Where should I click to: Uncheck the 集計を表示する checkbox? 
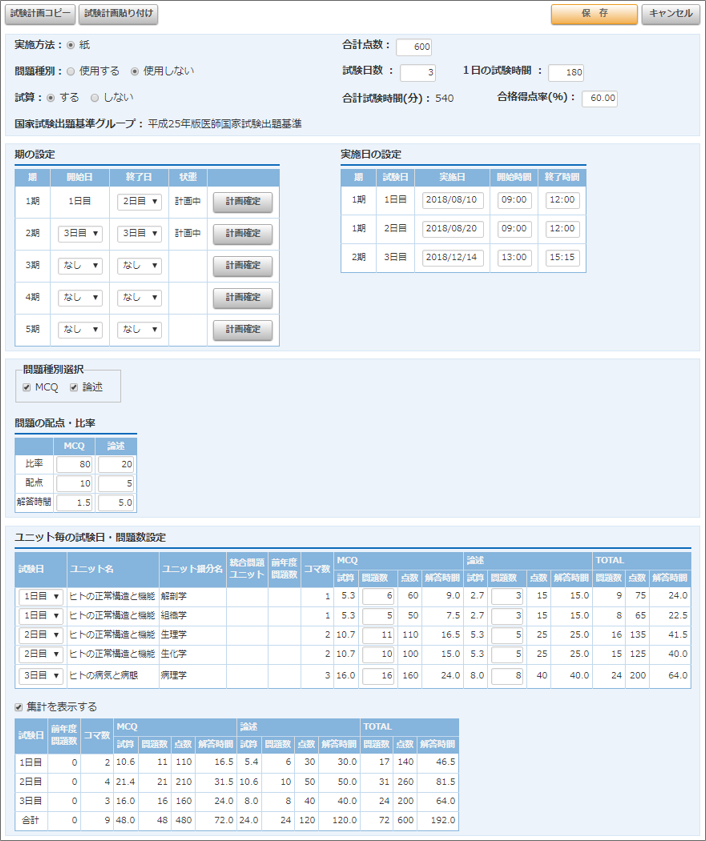pyautogui.click(x=20, y=707)
